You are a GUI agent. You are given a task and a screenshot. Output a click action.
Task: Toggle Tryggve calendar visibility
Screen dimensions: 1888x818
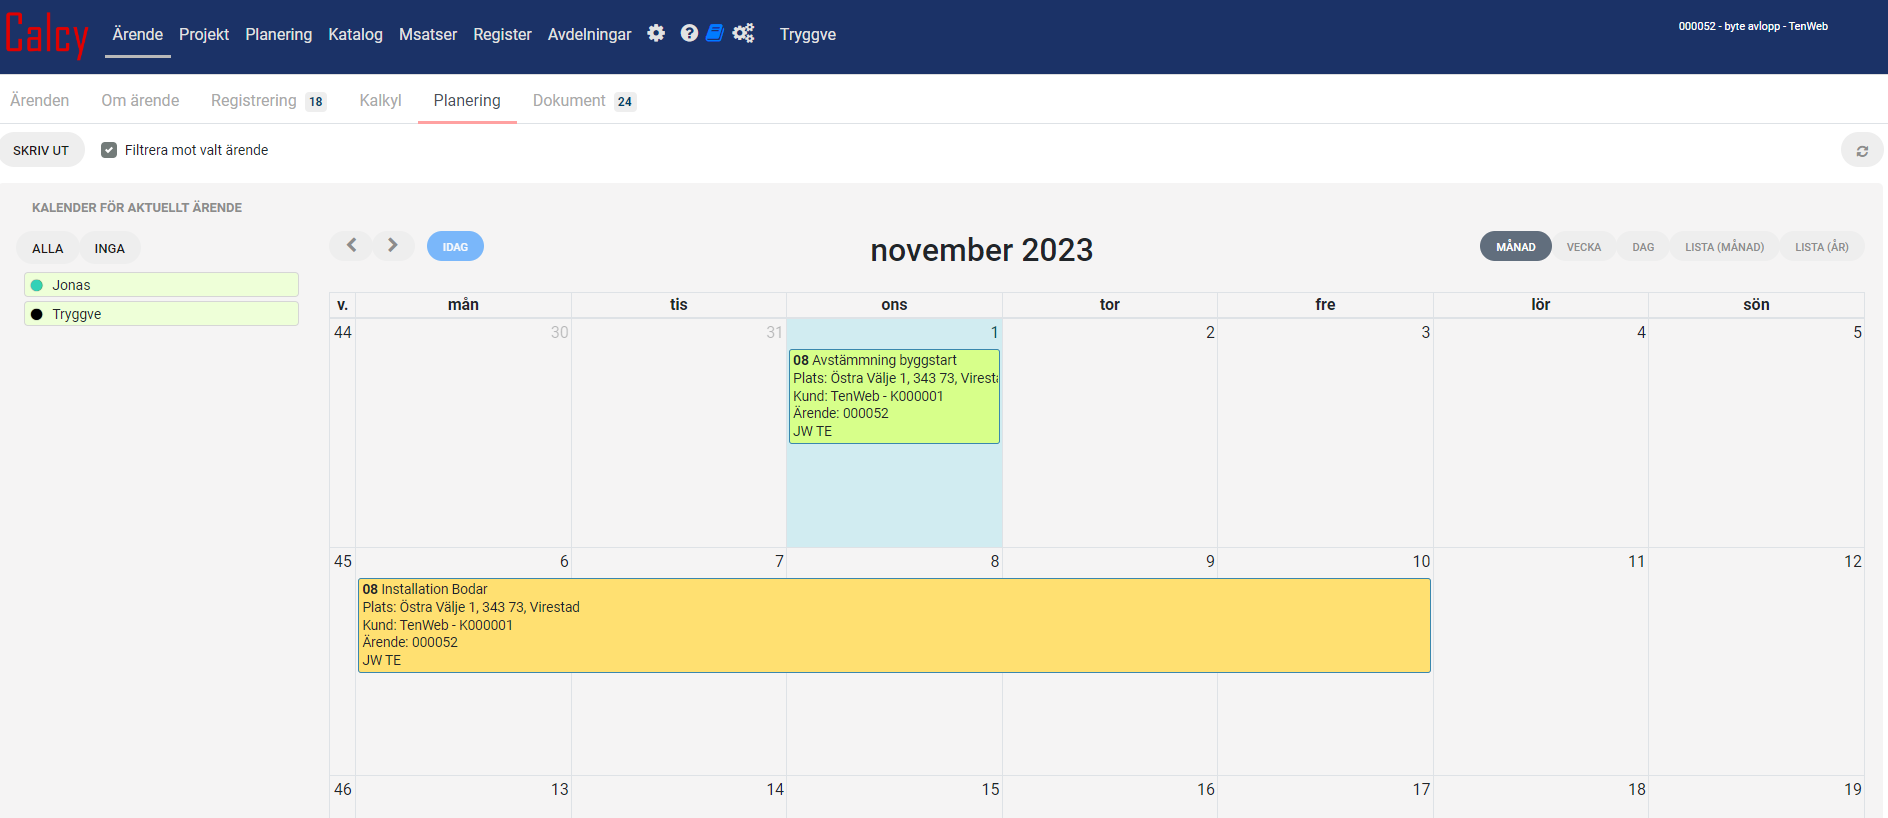click(x=161, y=314)
